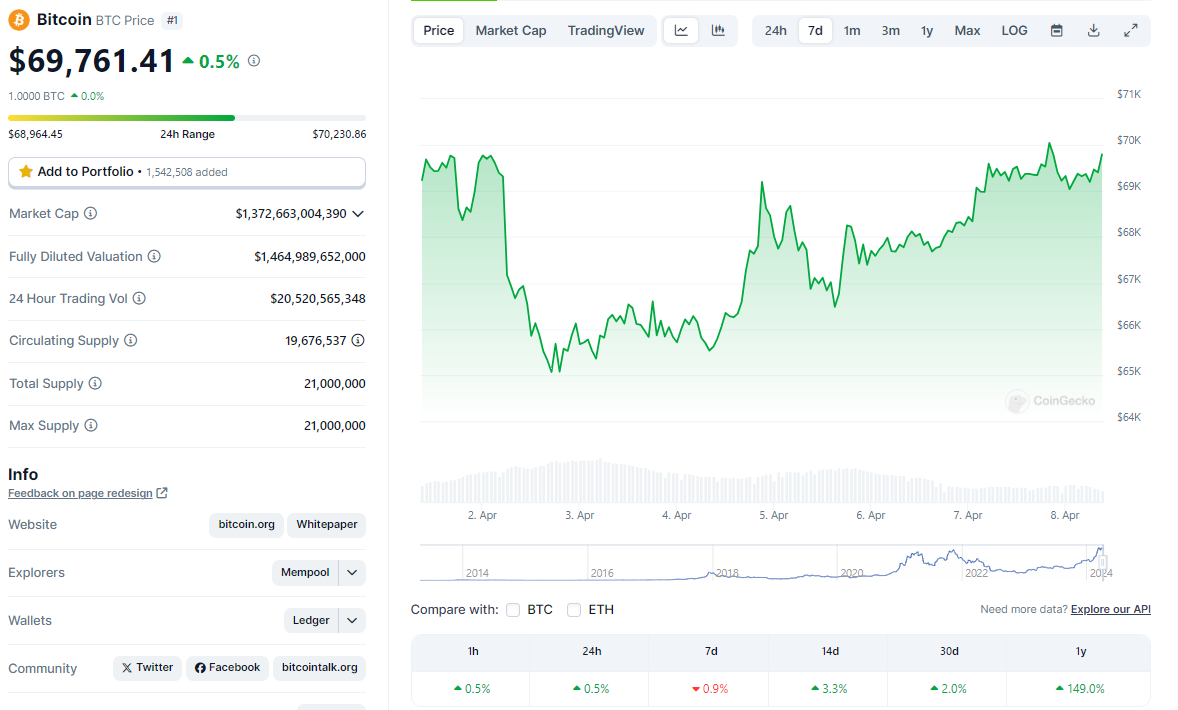Show the Max Supply info tooltip
This screenshot has width=1178, height=710.
(91, 425)
